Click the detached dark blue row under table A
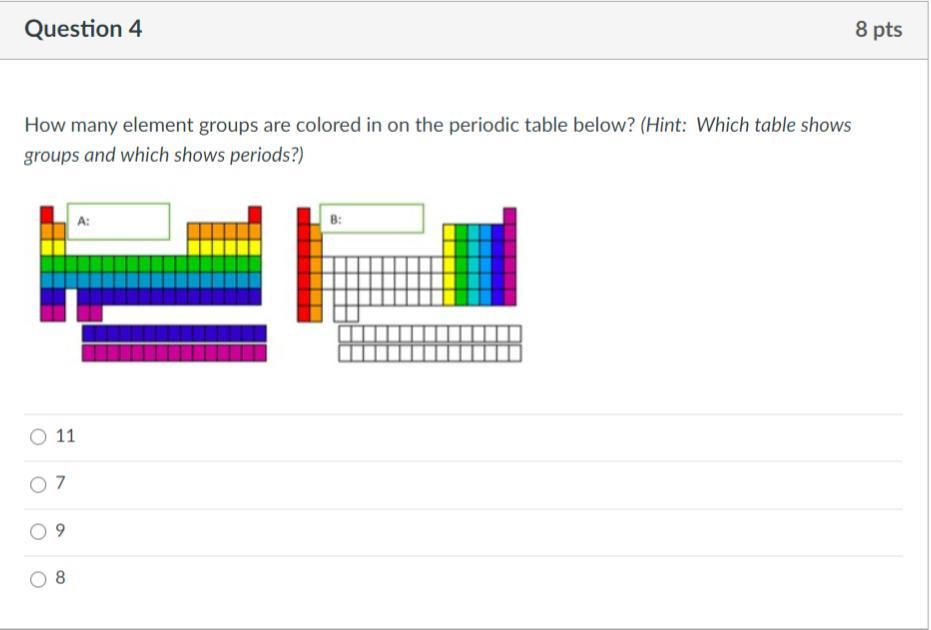Image resolution: width=931 pixels, height=630 pixels. click(x=174, y=333)
